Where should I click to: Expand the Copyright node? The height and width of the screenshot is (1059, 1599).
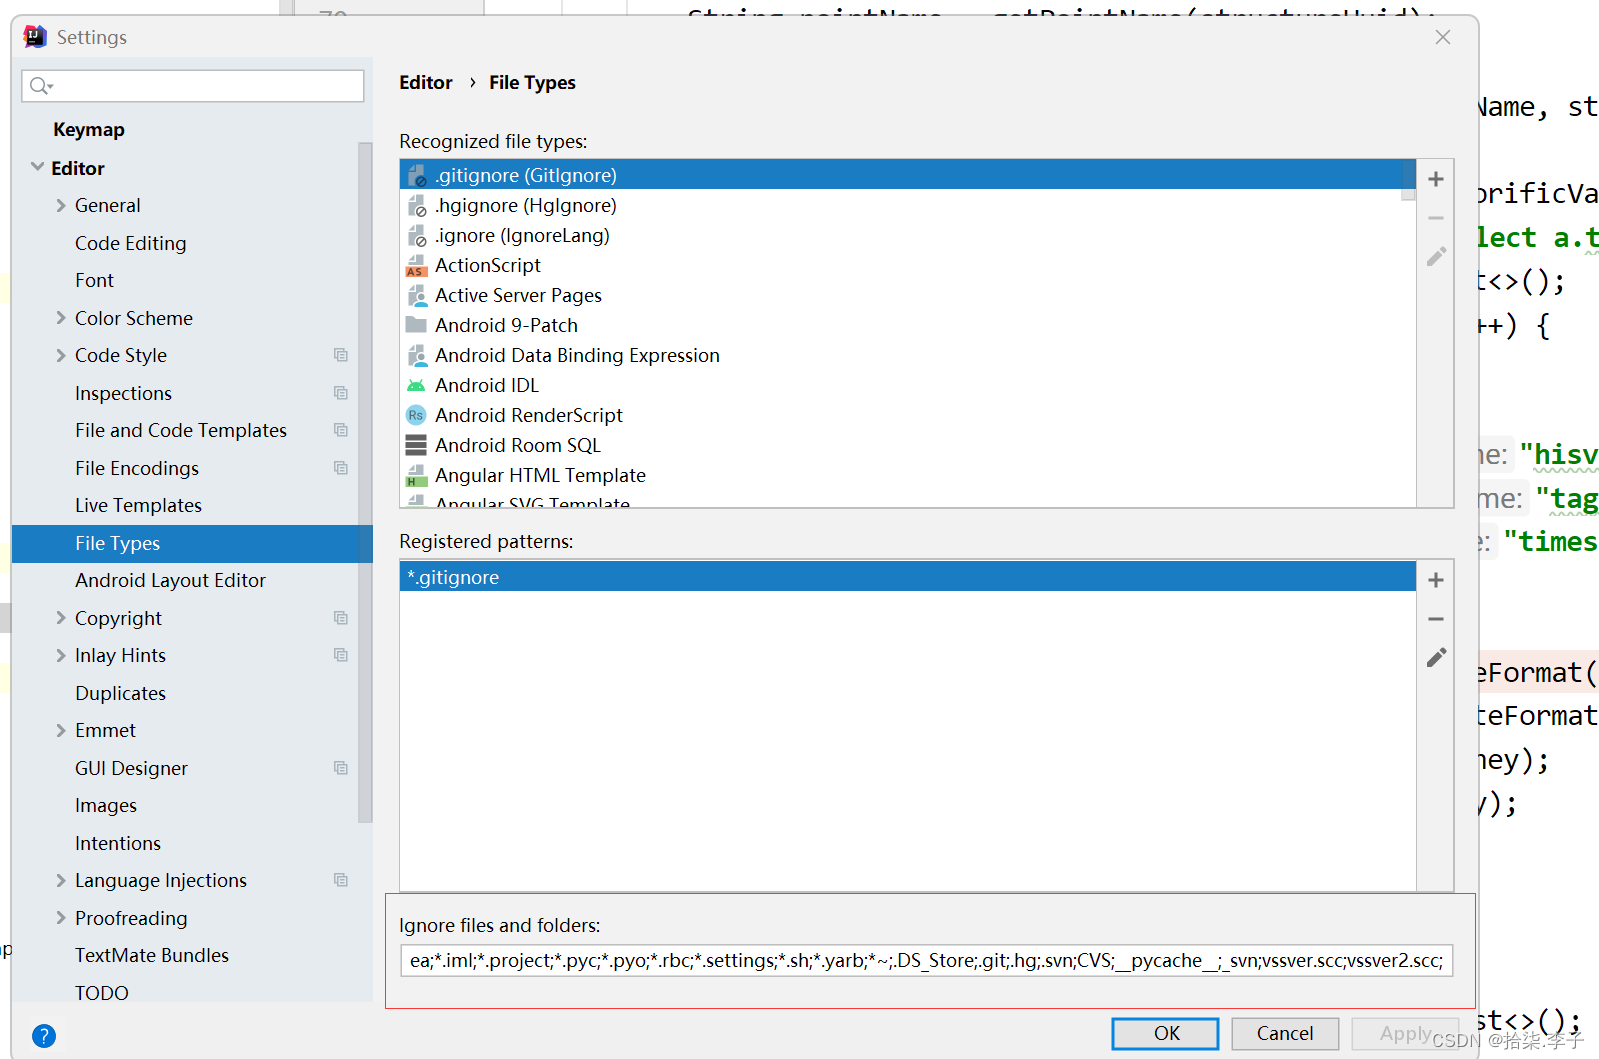[61, 618]
